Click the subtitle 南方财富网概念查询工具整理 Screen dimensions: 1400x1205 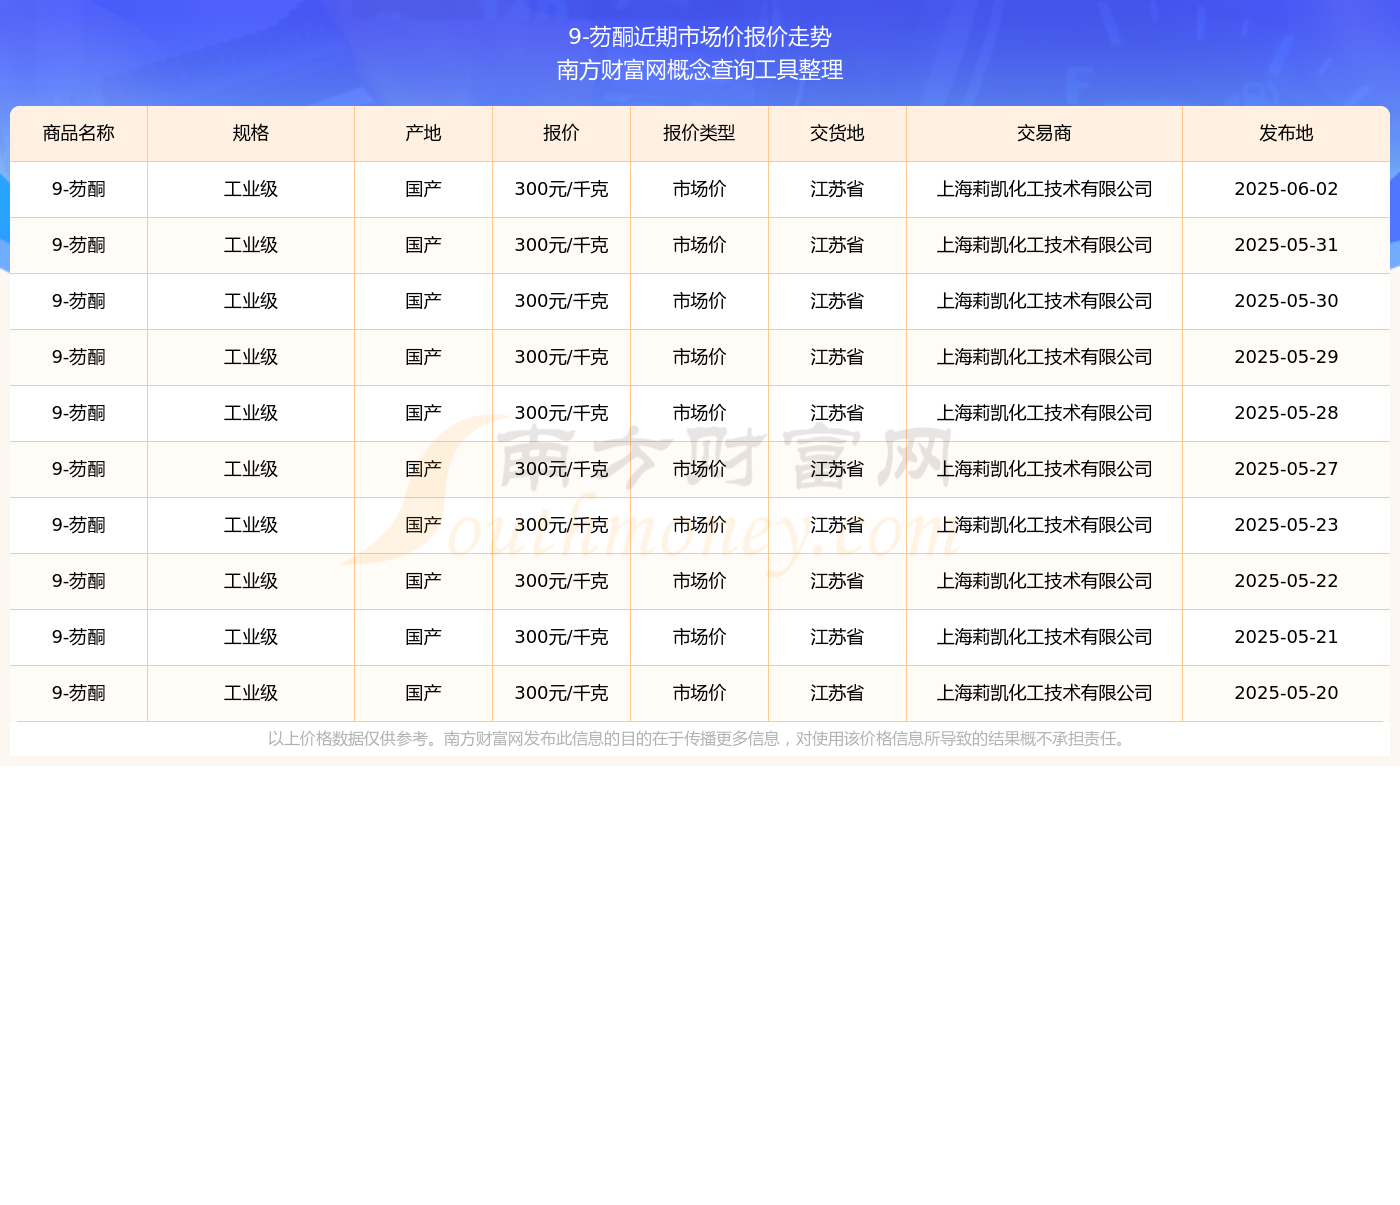[700, 70]
